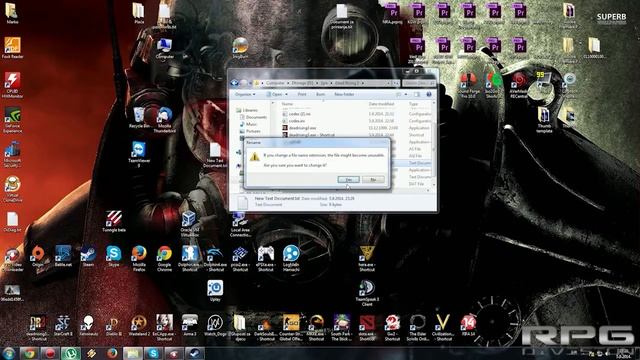Open Wasteland 2 desktop icon

[139, 325]
